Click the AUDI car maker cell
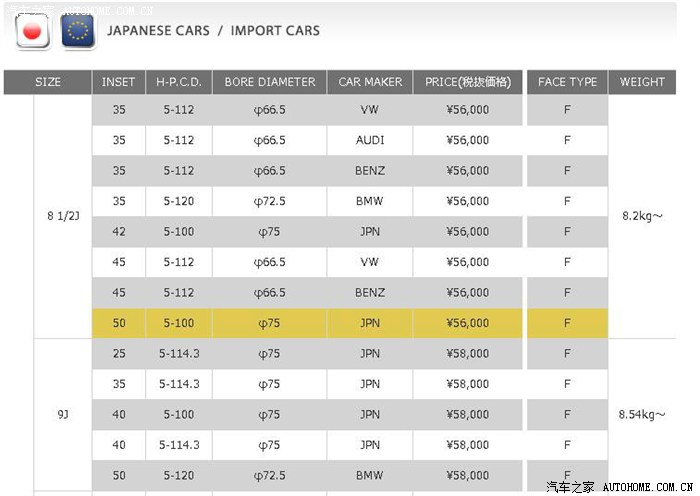Viewport: 700px width, 496px height. tap(370, 140)
